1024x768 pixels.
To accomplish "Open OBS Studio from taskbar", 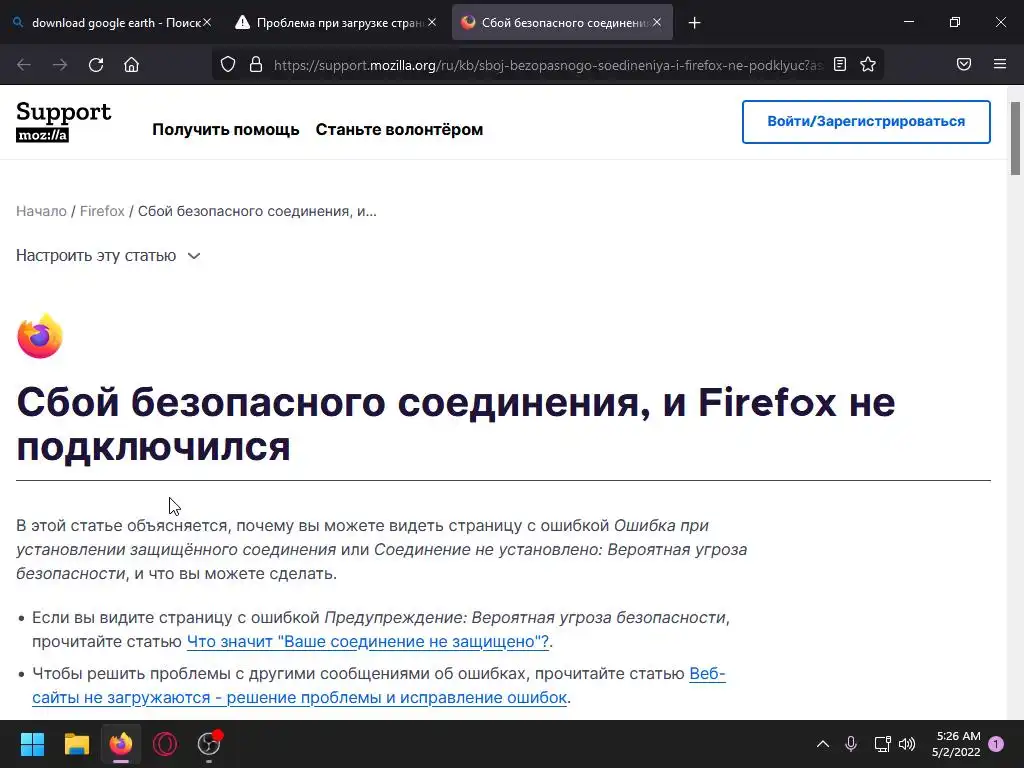I will pyautogui.click(x=209, y=744).
